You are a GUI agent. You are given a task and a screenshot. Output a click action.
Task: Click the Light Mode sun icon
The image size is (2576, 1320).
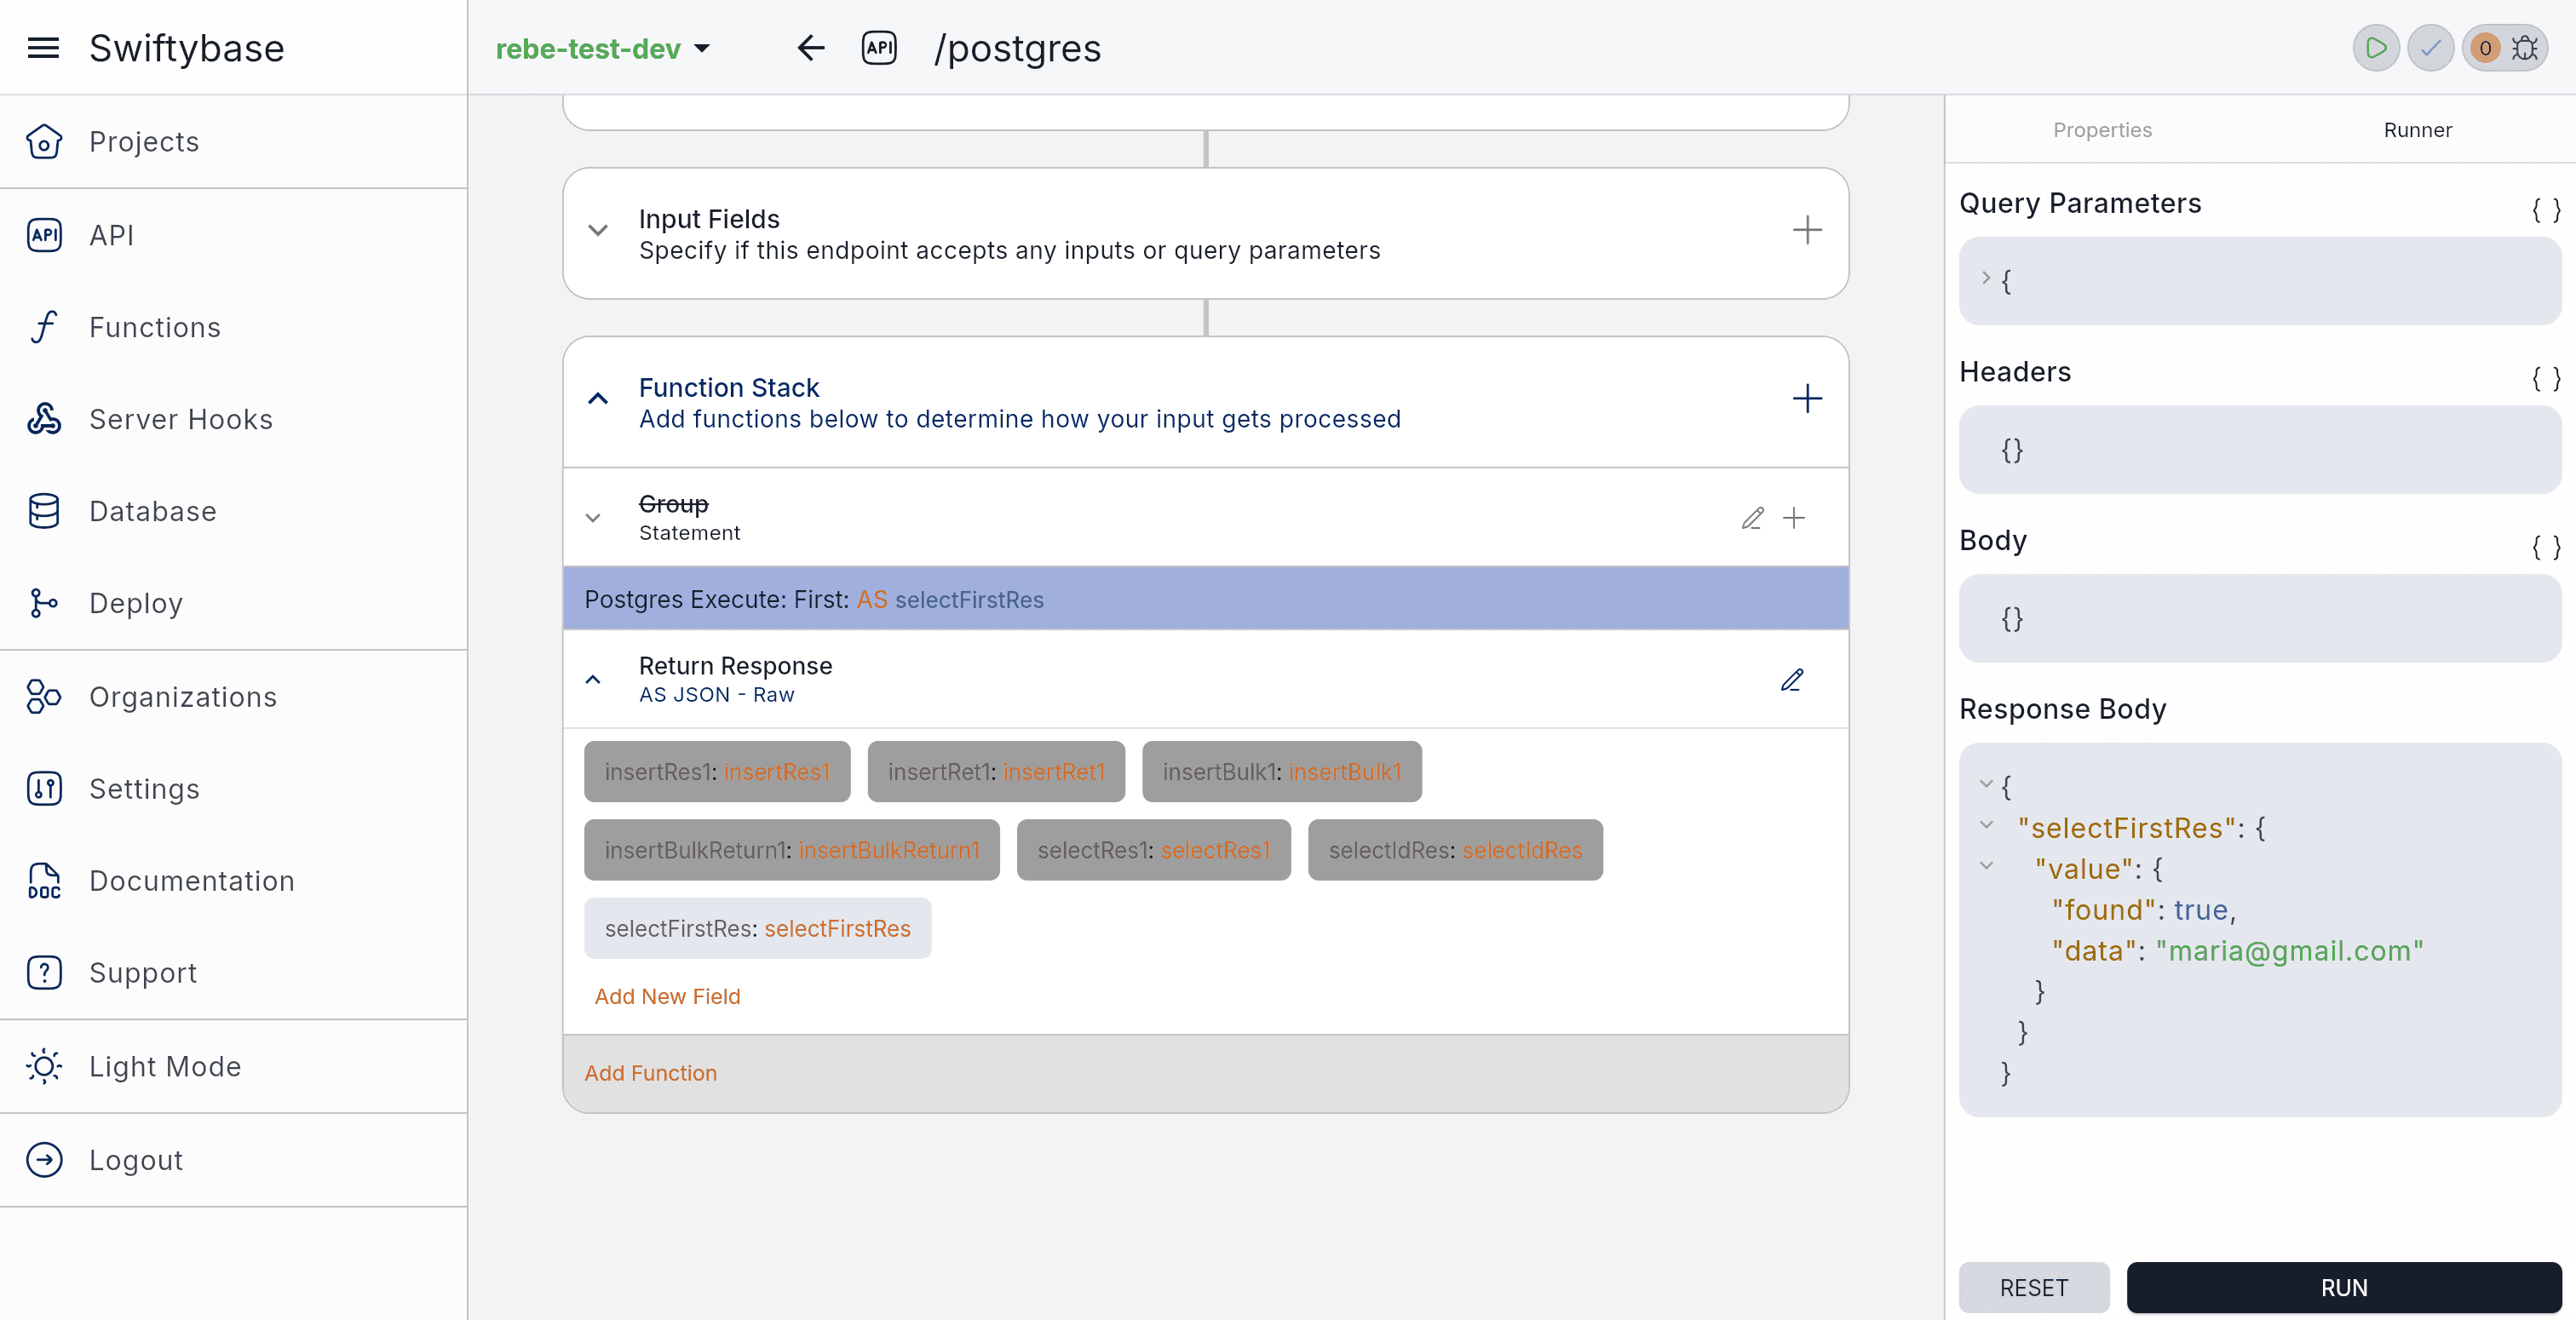point(44,1067)
